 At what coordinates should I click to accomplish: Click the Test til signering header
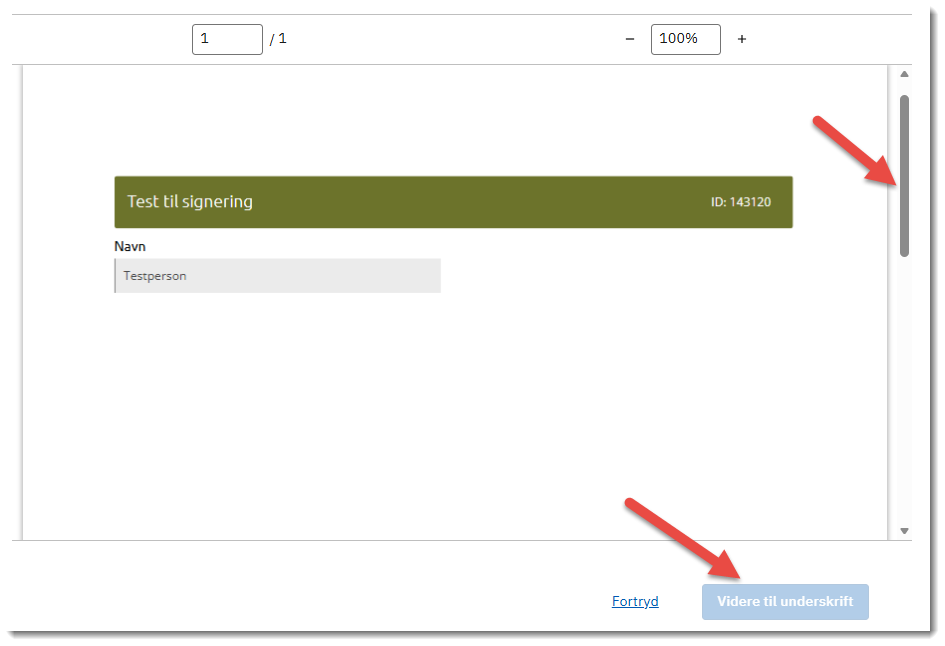[x=190, y=202]
